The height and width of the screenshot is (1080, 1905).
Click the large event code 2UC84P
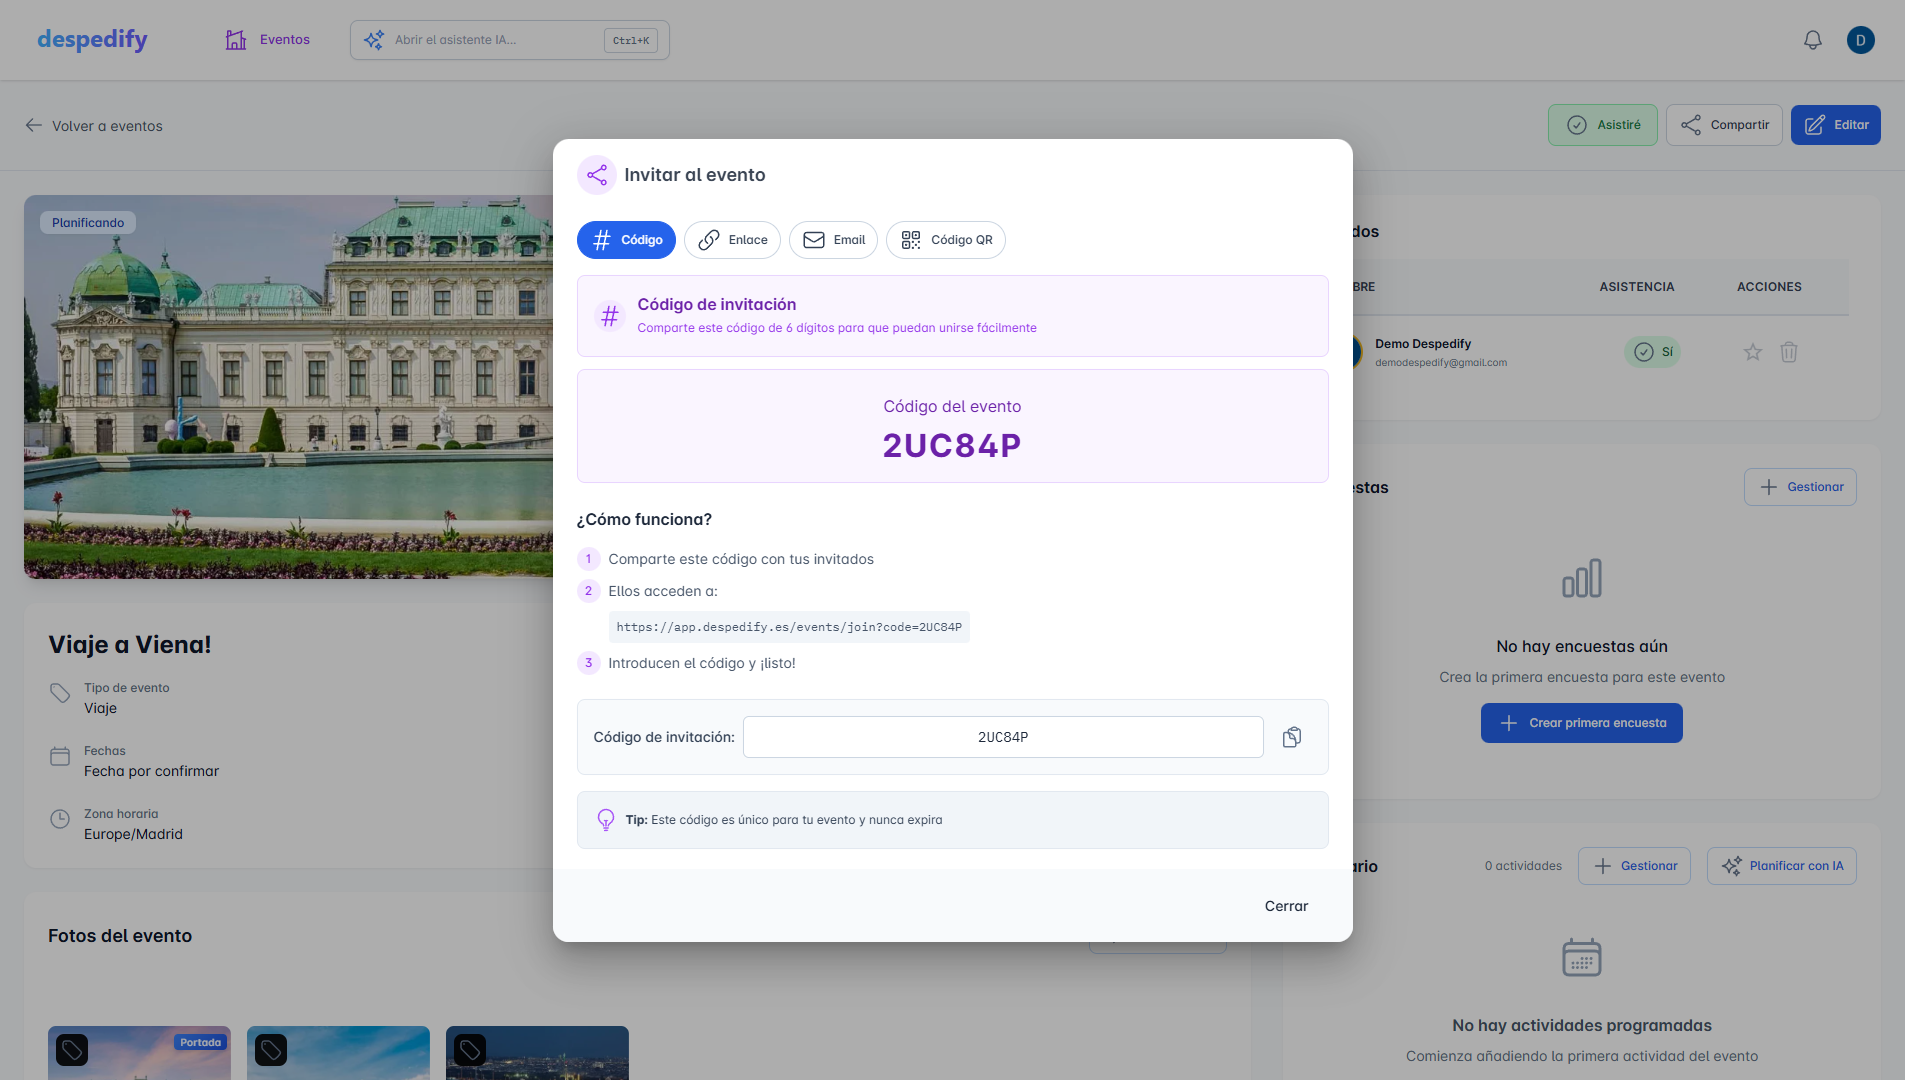coord(952,446)
